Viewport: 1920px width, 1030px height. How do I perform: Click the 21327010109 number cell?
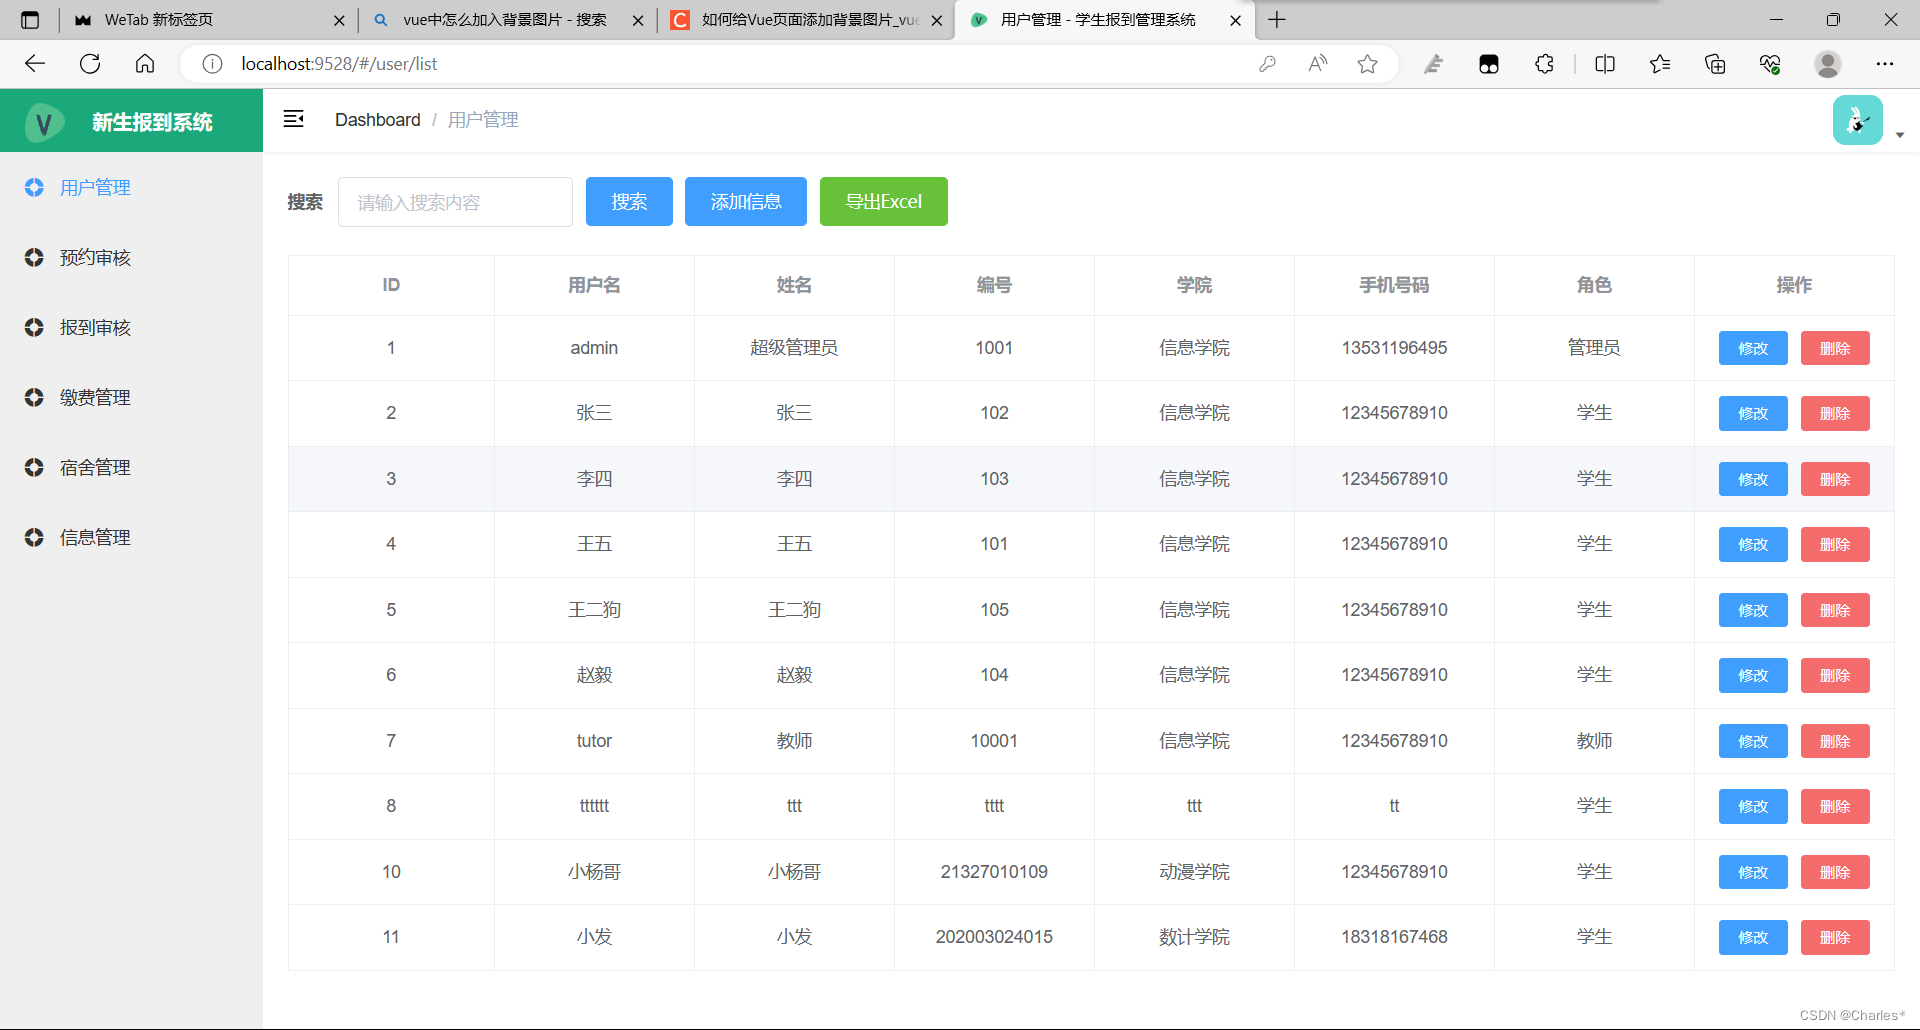pos(994,872)
